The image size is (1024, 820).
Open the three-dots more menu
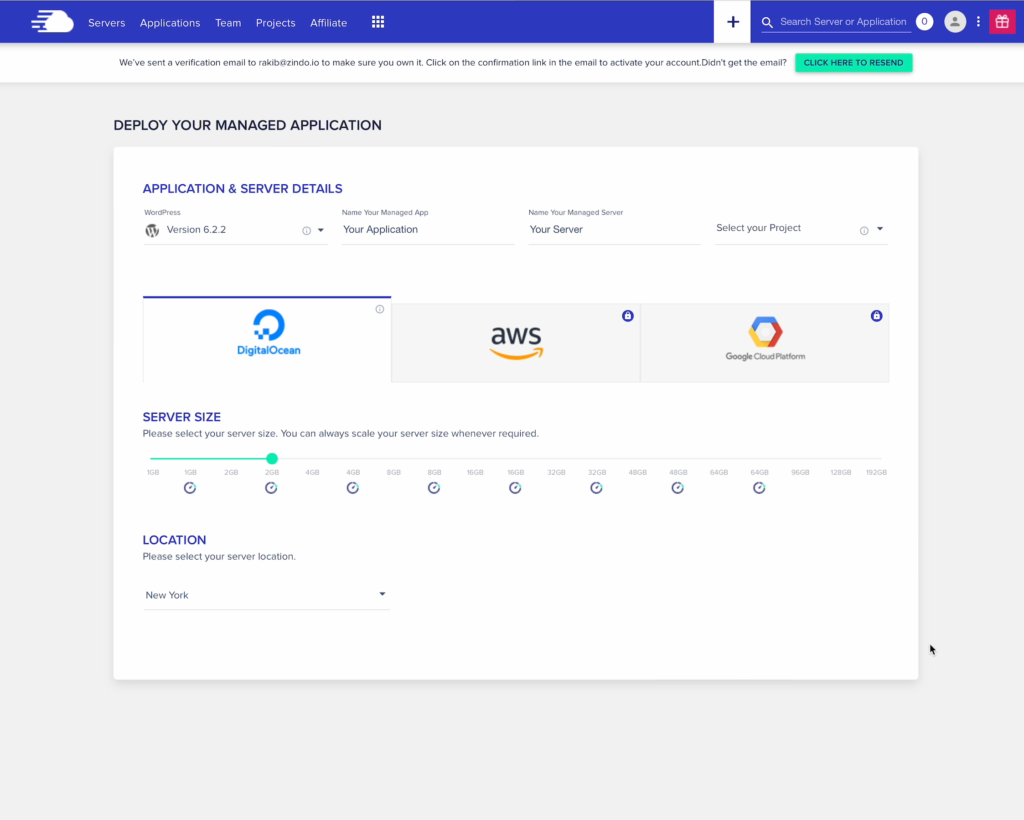tap(978, 22)
